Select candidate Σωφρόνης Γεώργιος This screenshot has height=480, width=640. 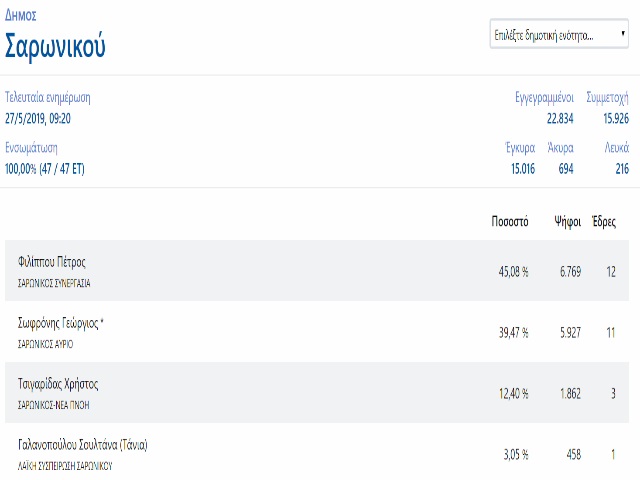[x=60, y=323]
